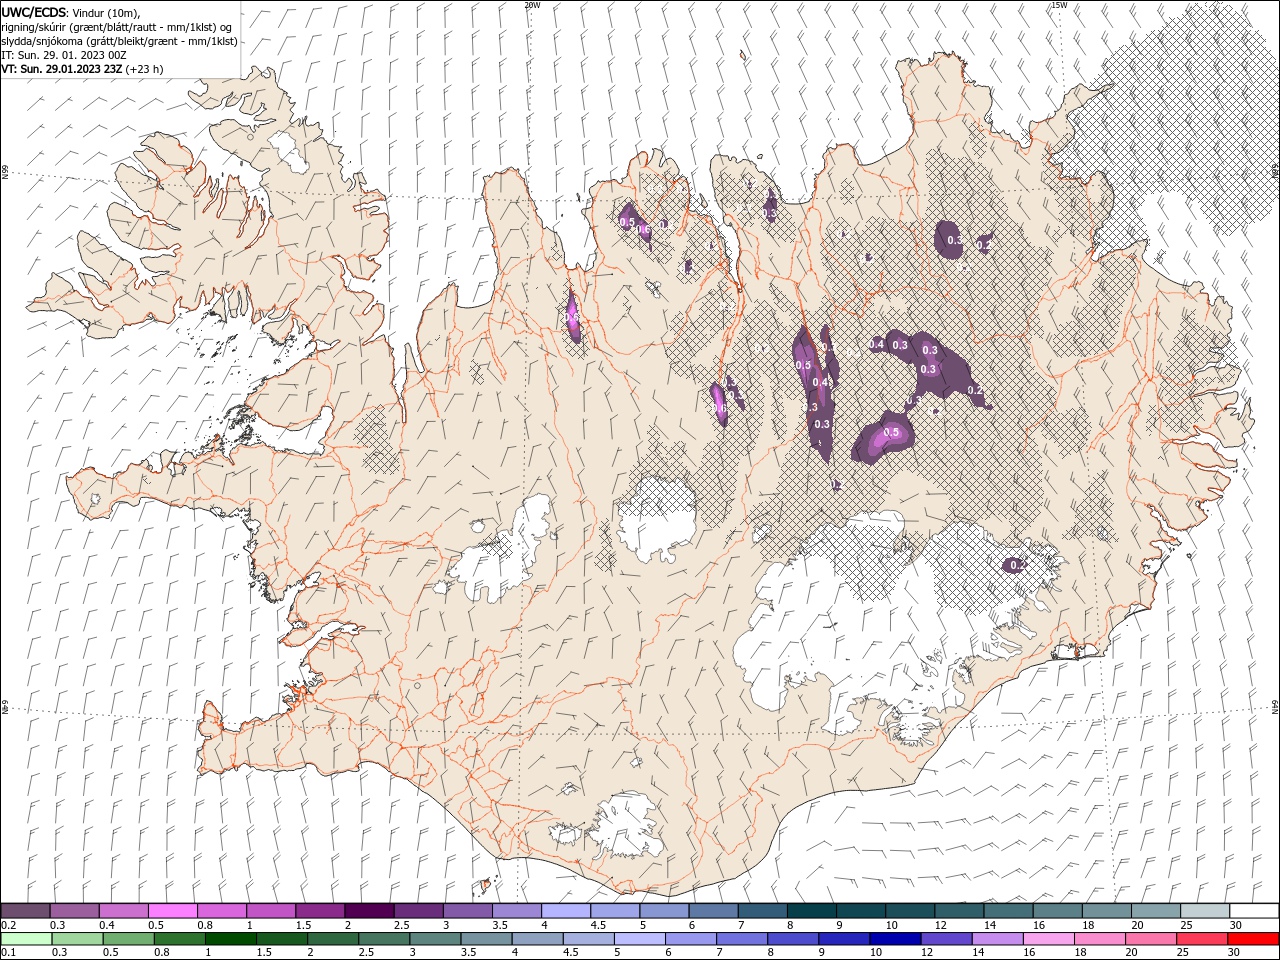Image resolution: width=1280 pixels, height=960 pixels.
Task: Pick the bright pink 0.5 swatch, upper legend row
Action: [173, 910]
